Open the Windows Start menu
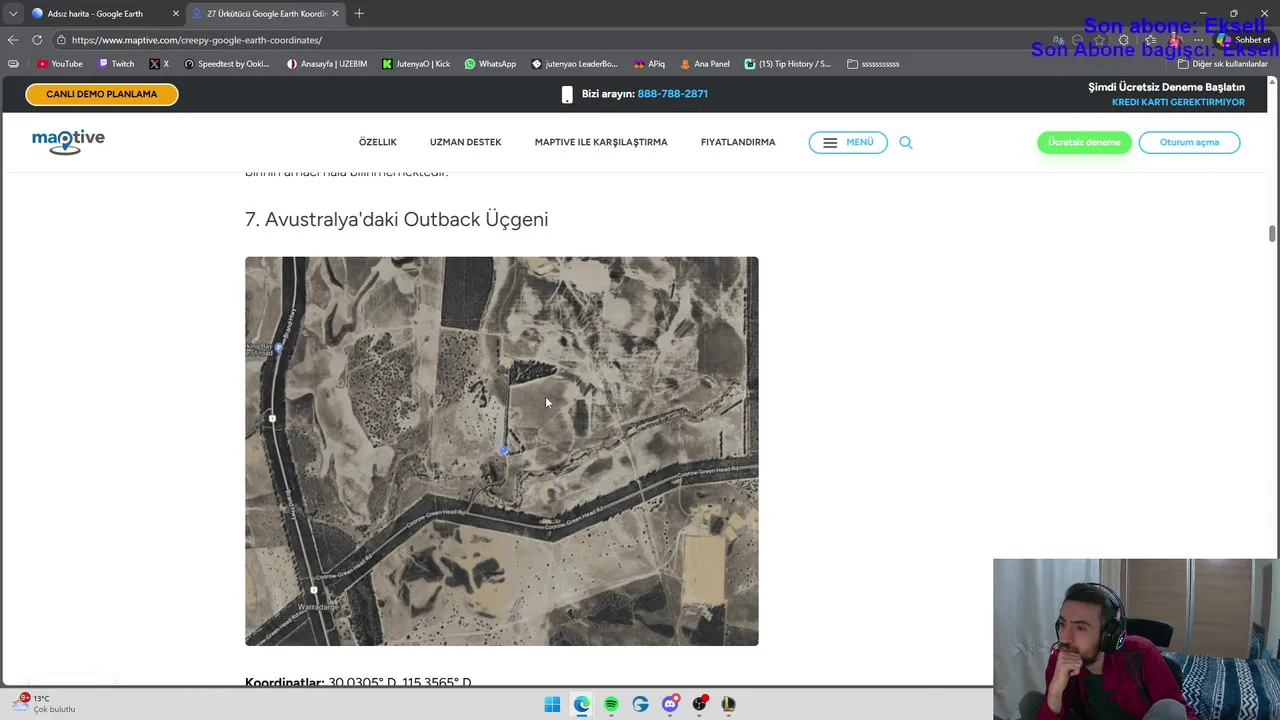Screen dimensions: 1280x720 pos(552,704)
